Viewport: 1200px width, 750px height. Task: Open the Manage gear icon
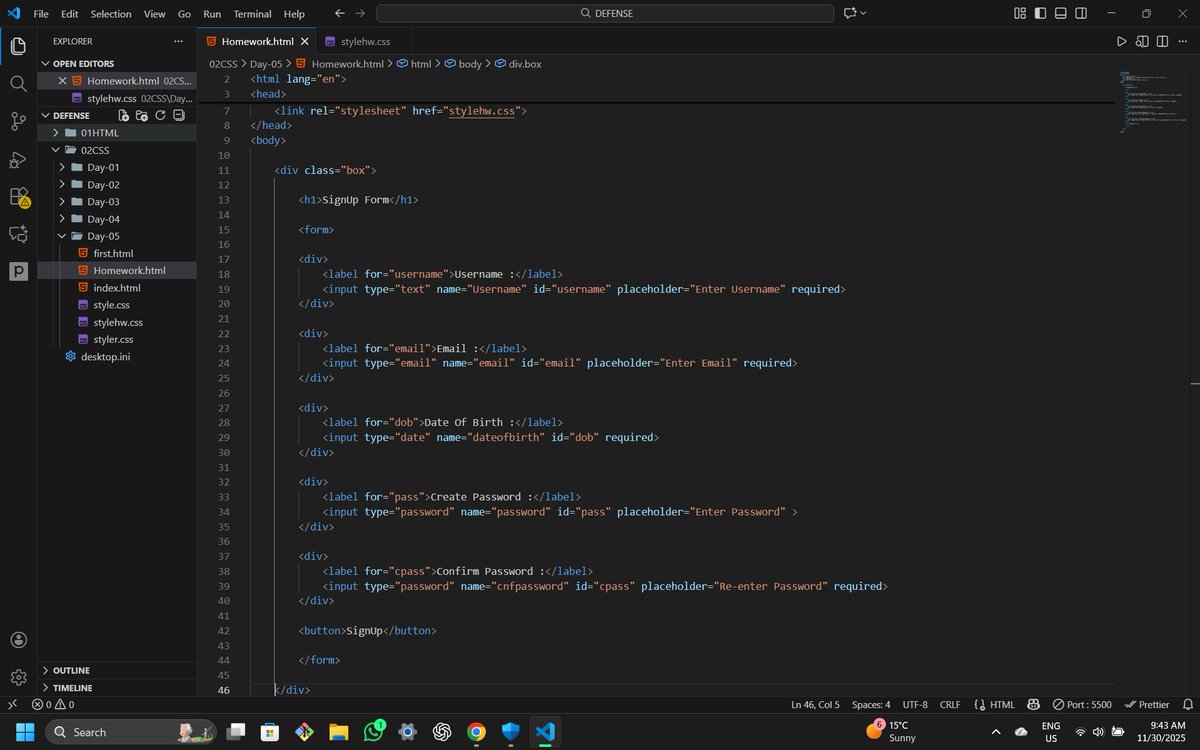pos(18,677)
